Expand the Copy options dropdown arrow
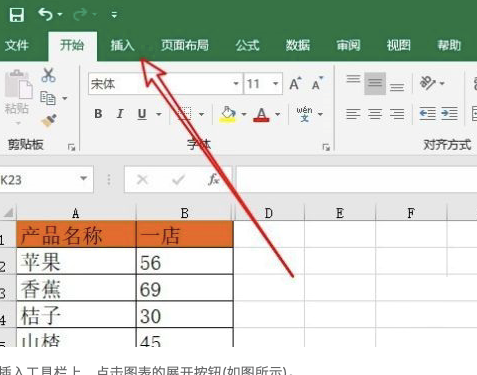477x375 pixels. click(x=65, y=98)
